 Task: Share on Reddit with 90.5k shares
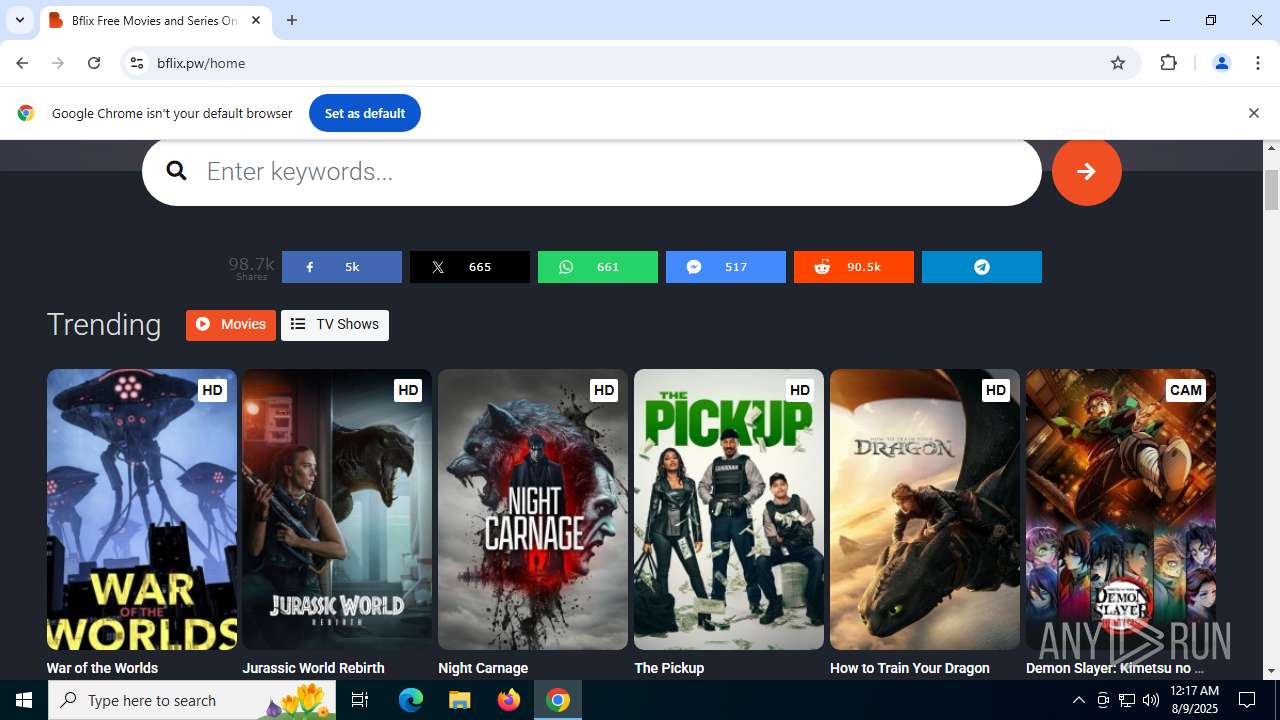pyautogui.click(x=853, y=267)
